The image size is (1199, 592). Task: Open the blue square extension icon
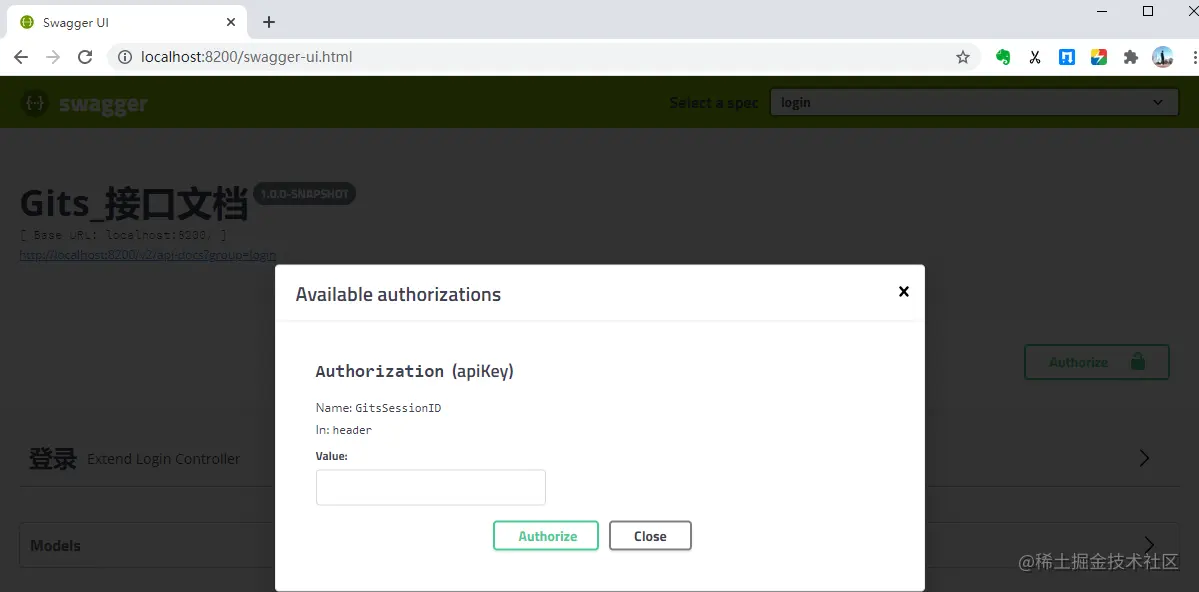tap(1067, 57)
